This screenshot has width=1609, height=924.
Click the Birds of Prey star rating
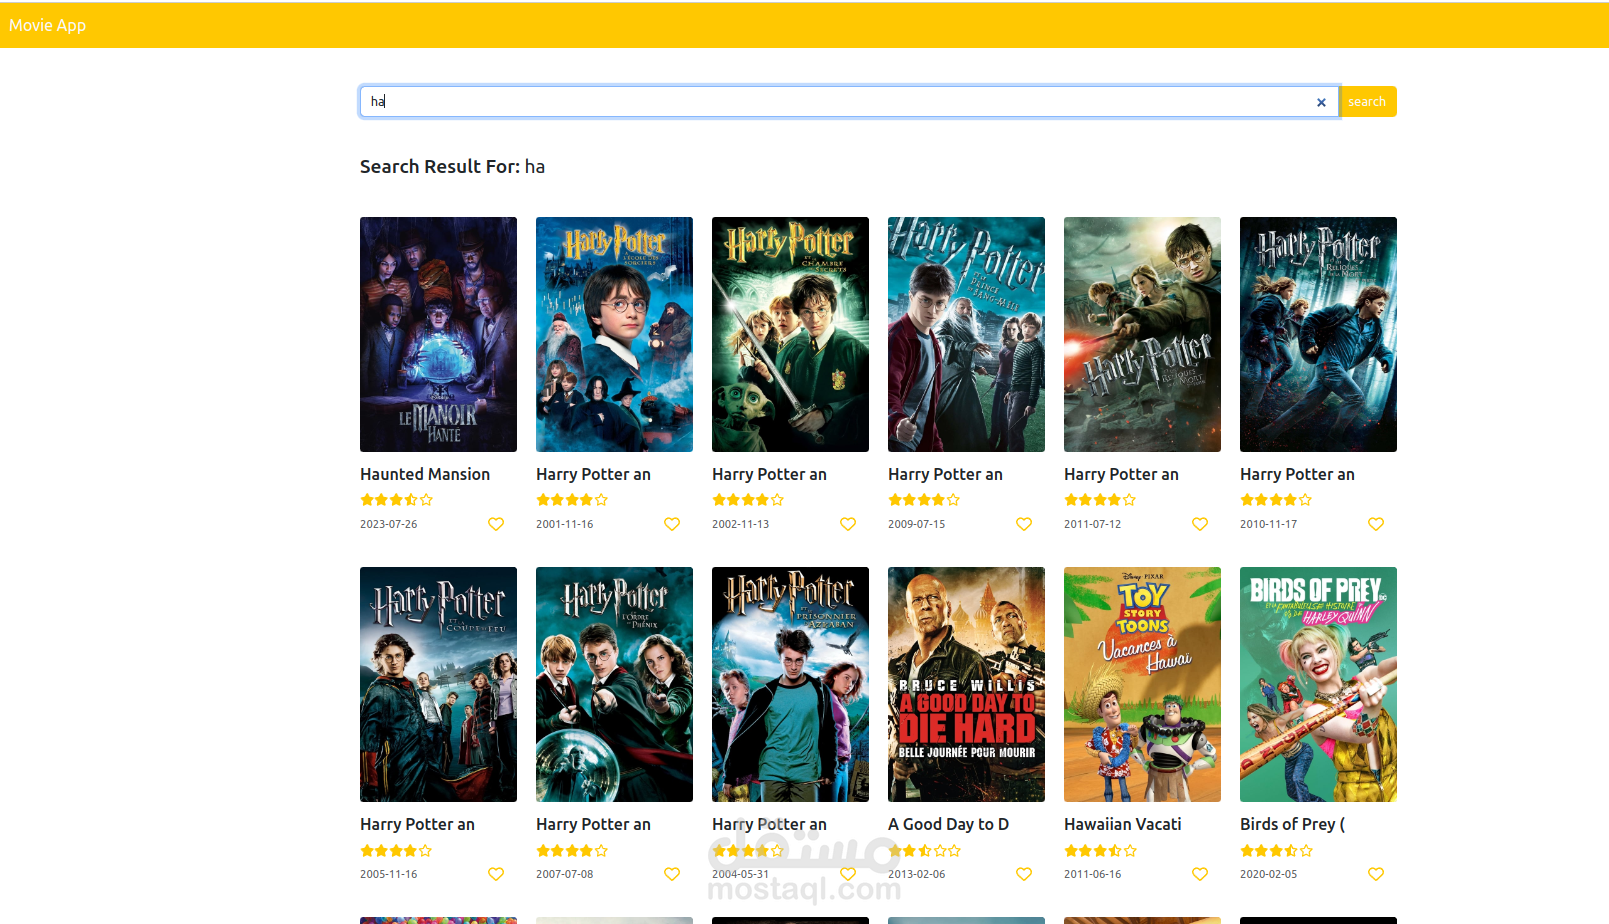(1276, 851)
